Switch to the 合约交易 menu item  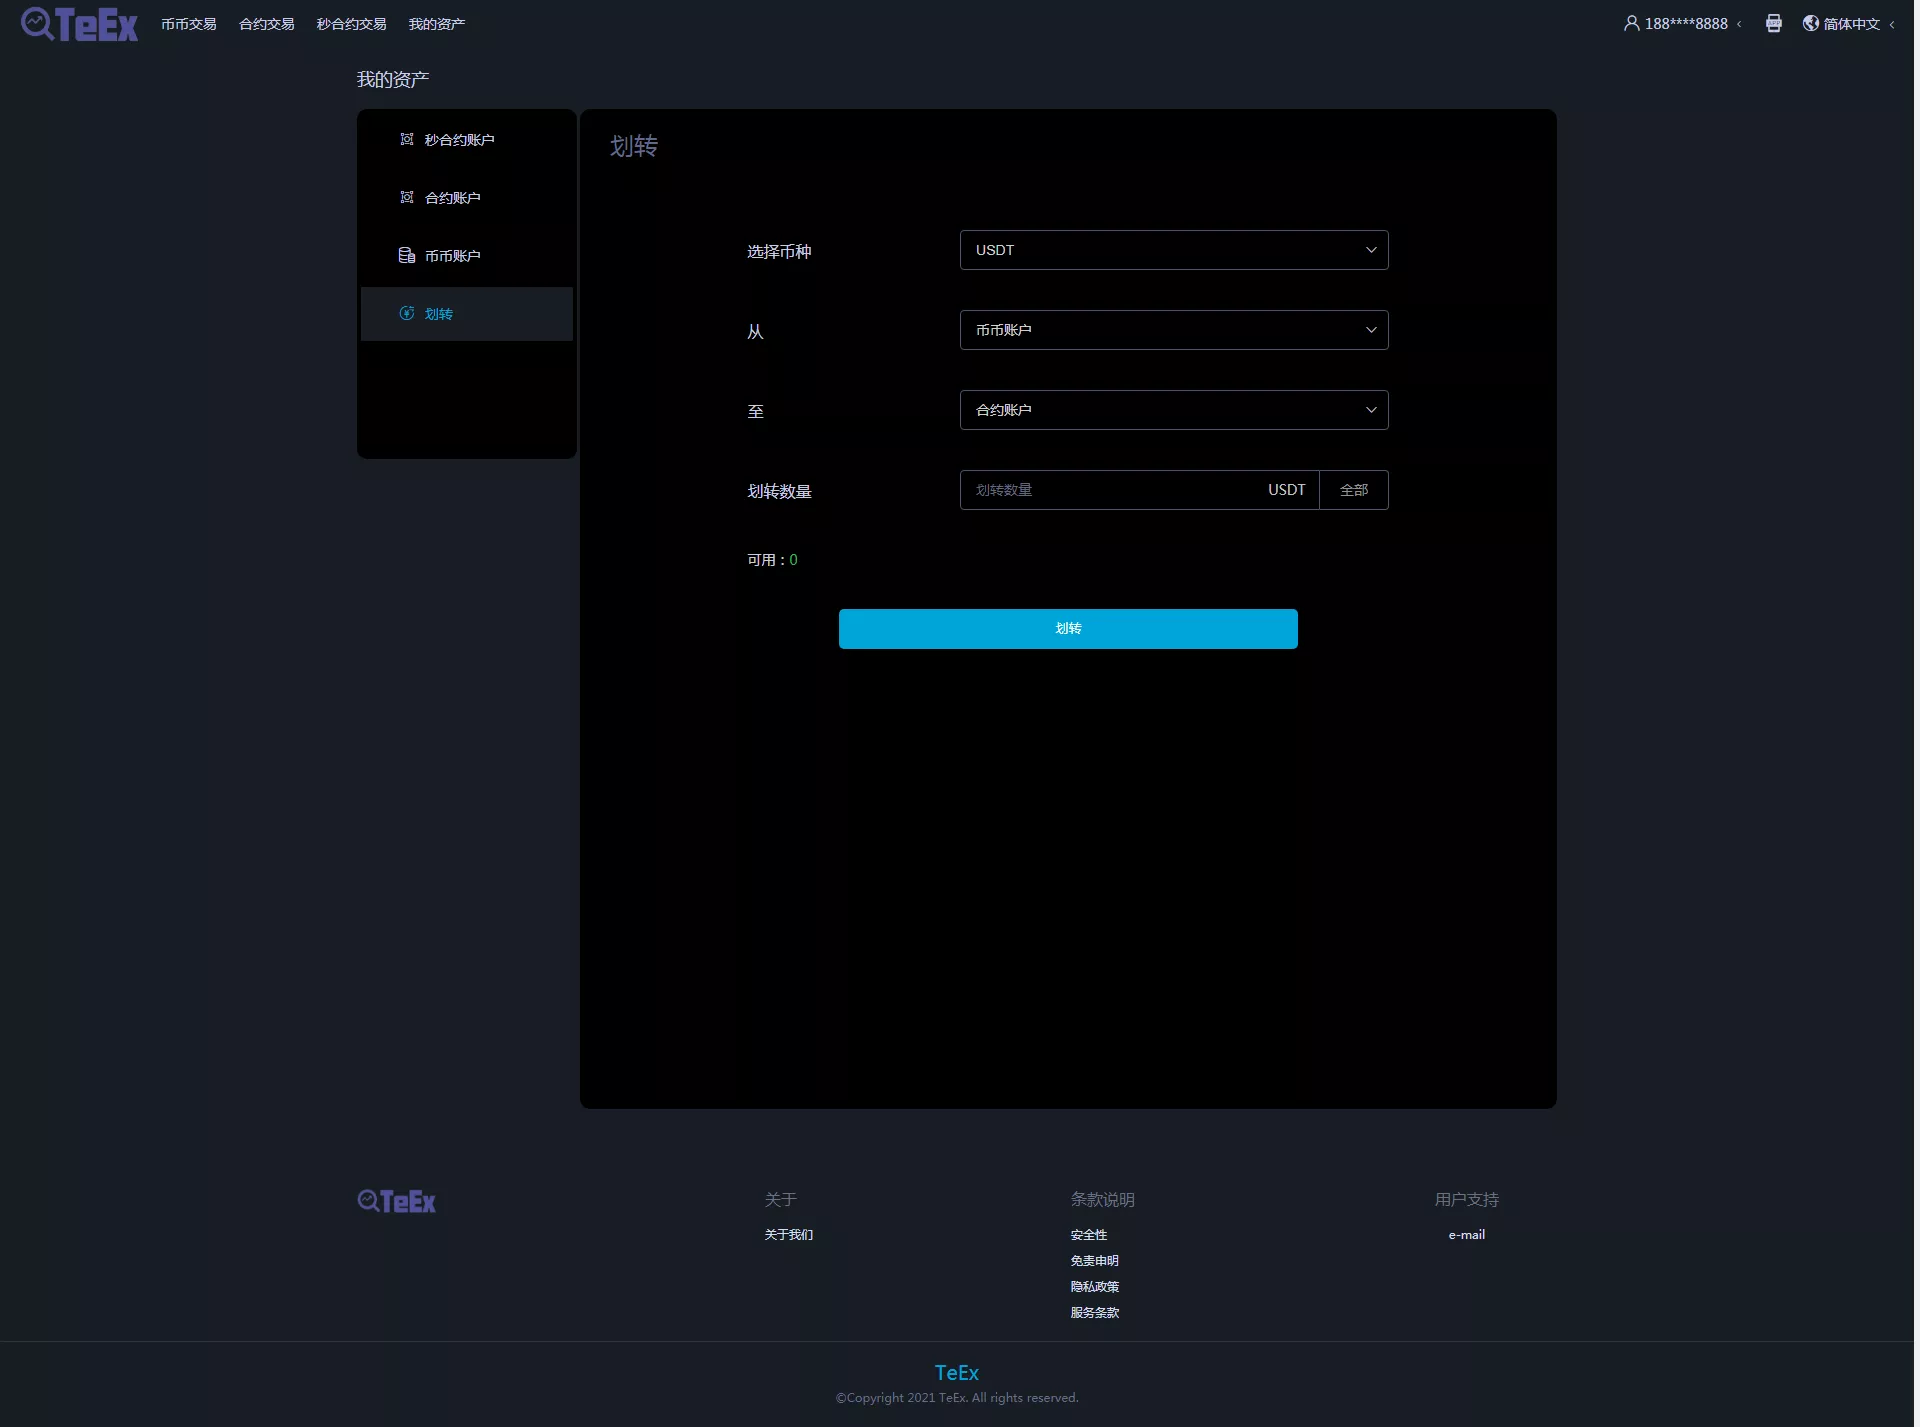coord(265,23)
